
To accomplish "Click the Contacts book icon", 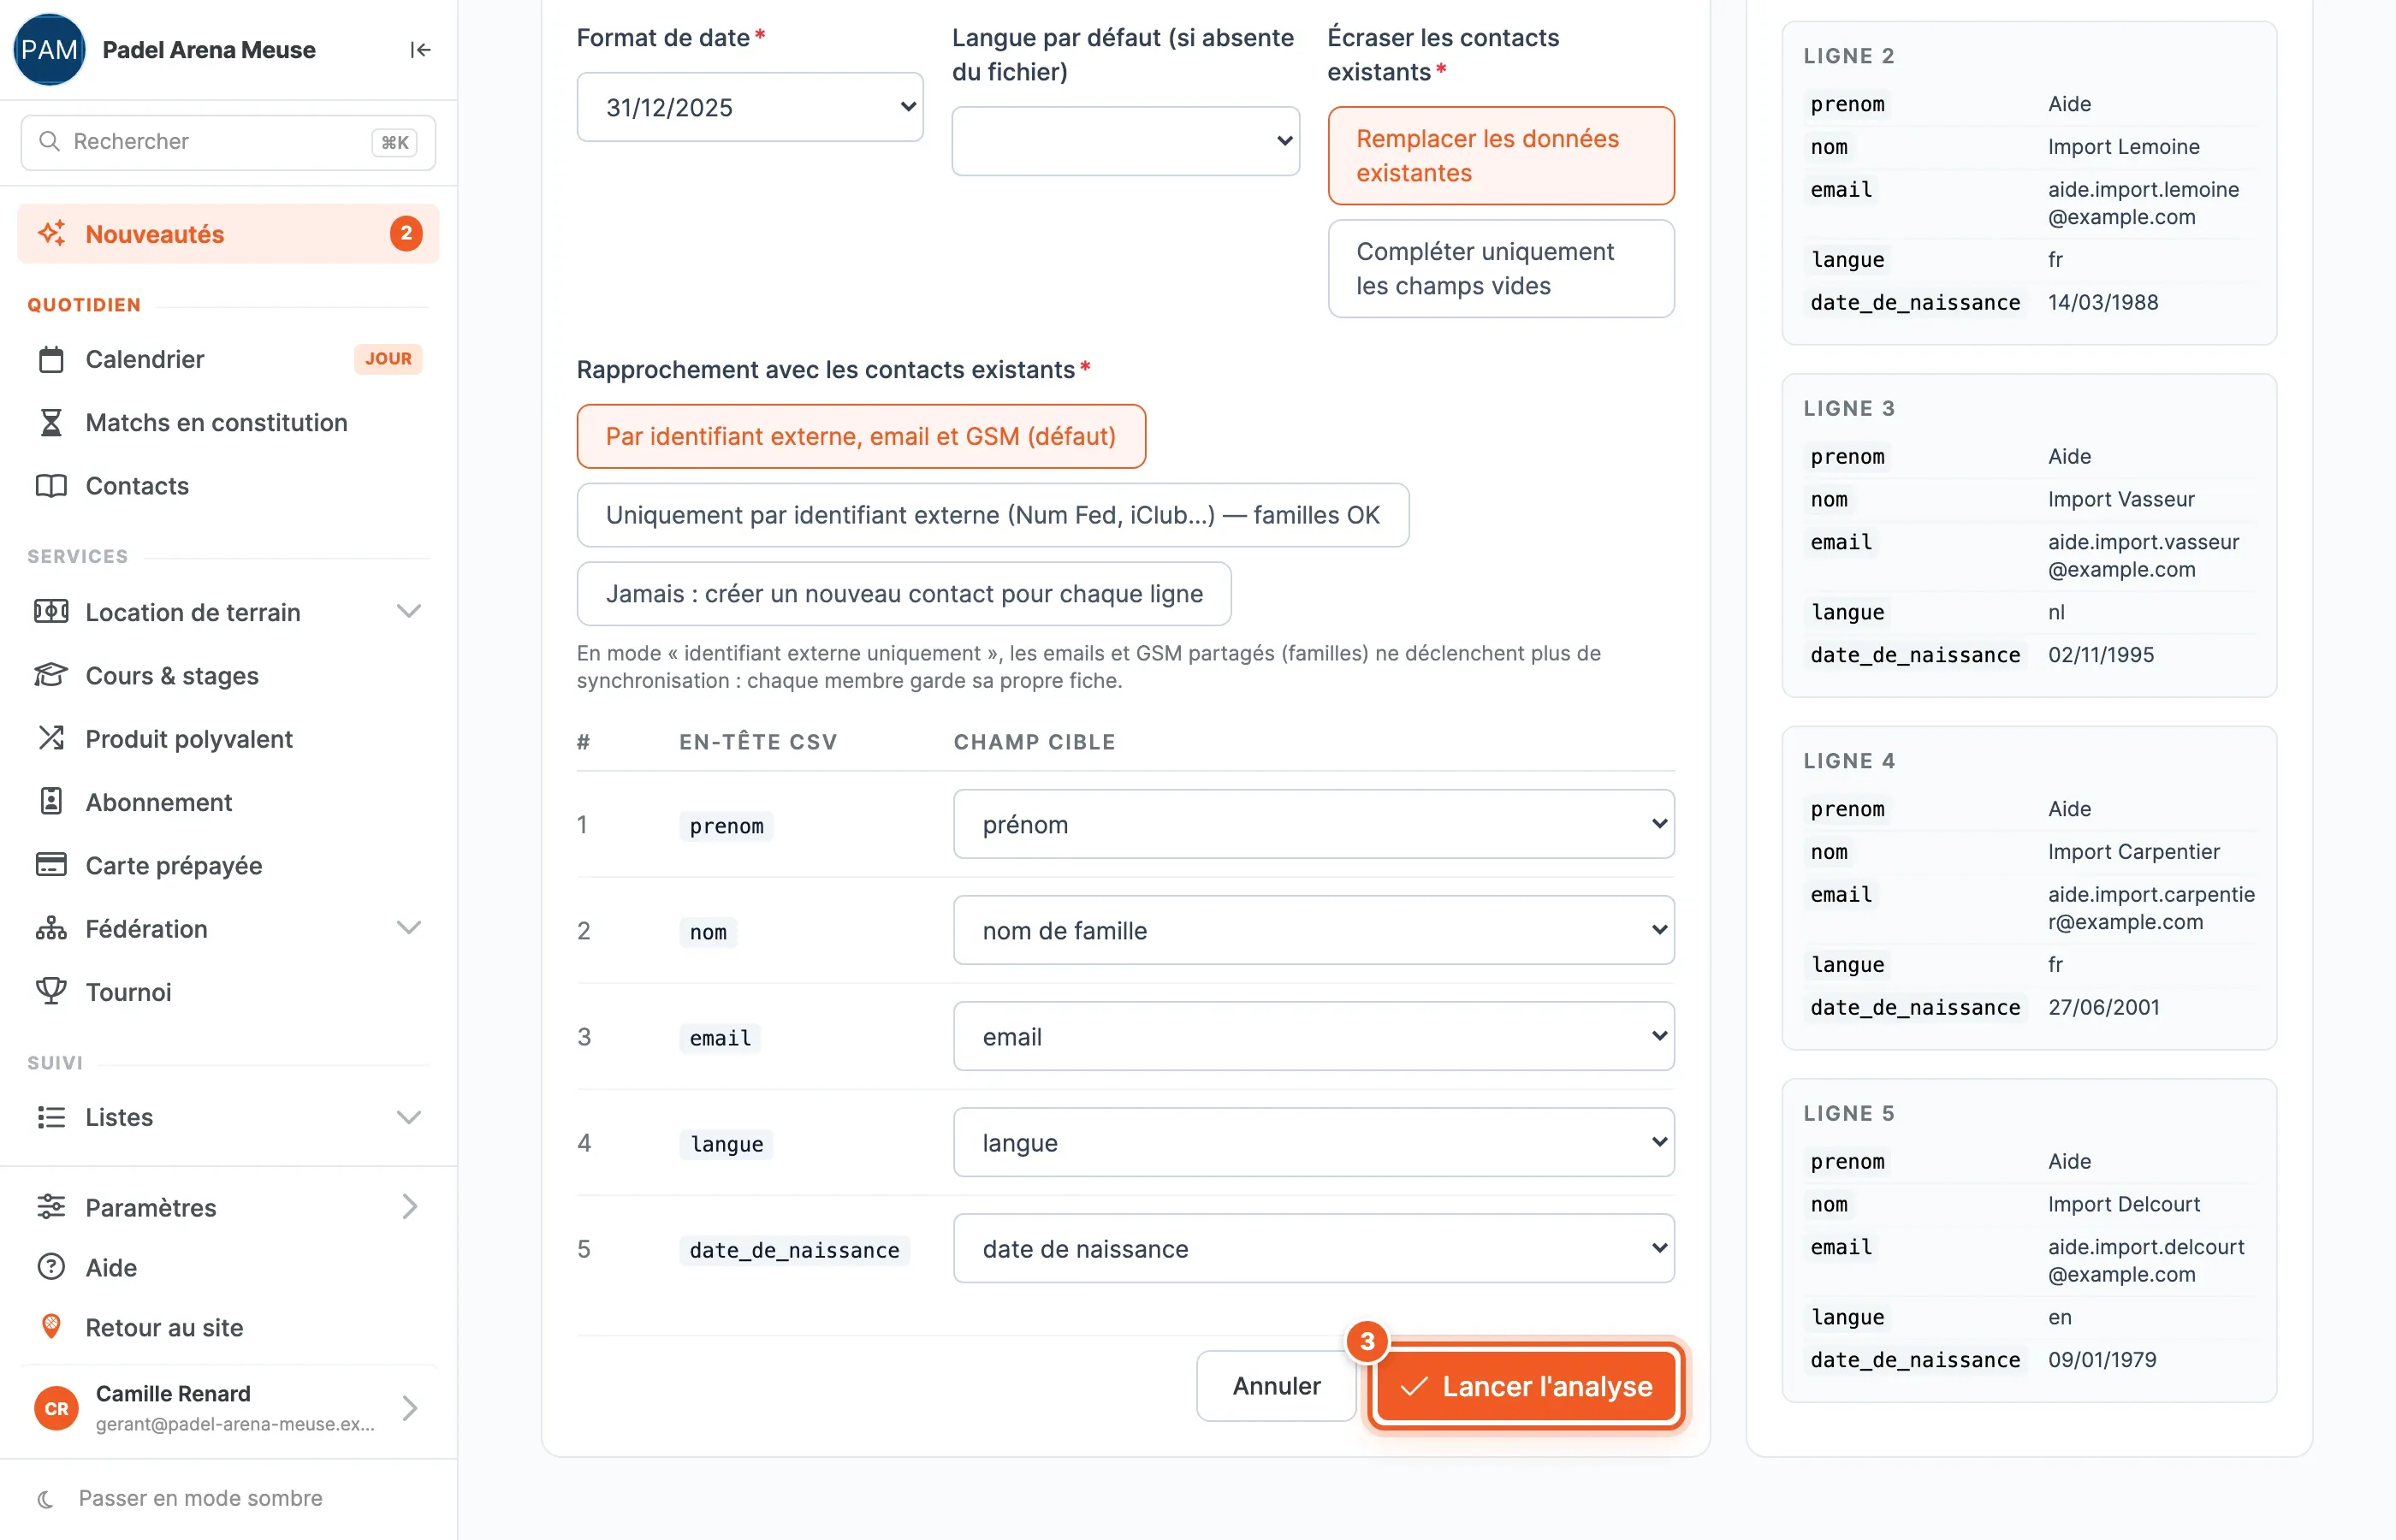I will click(x=51, y=486).
